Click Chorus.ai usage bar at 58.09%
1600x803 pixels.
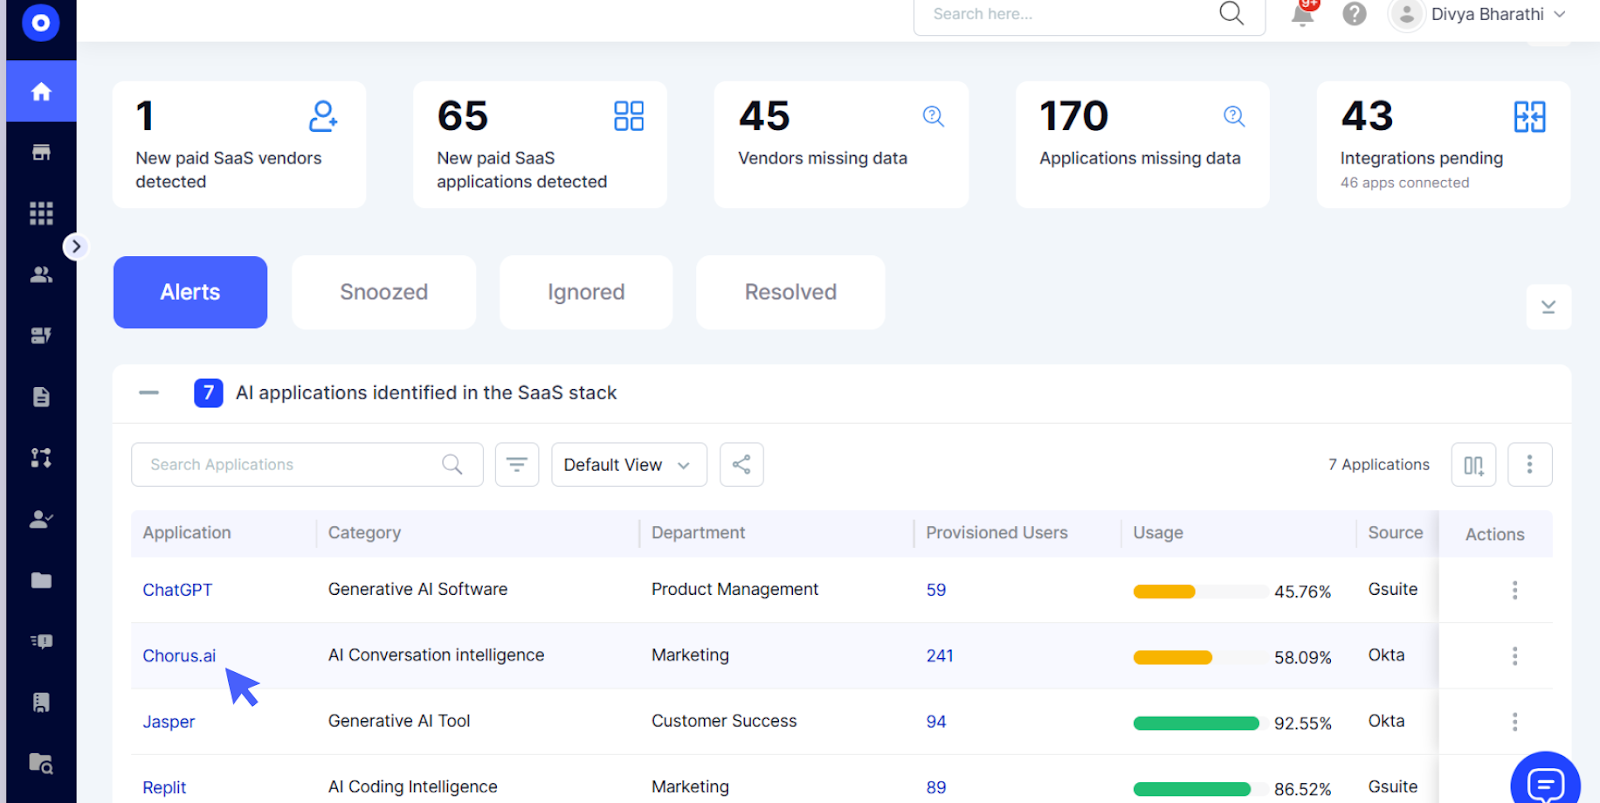1200,657
